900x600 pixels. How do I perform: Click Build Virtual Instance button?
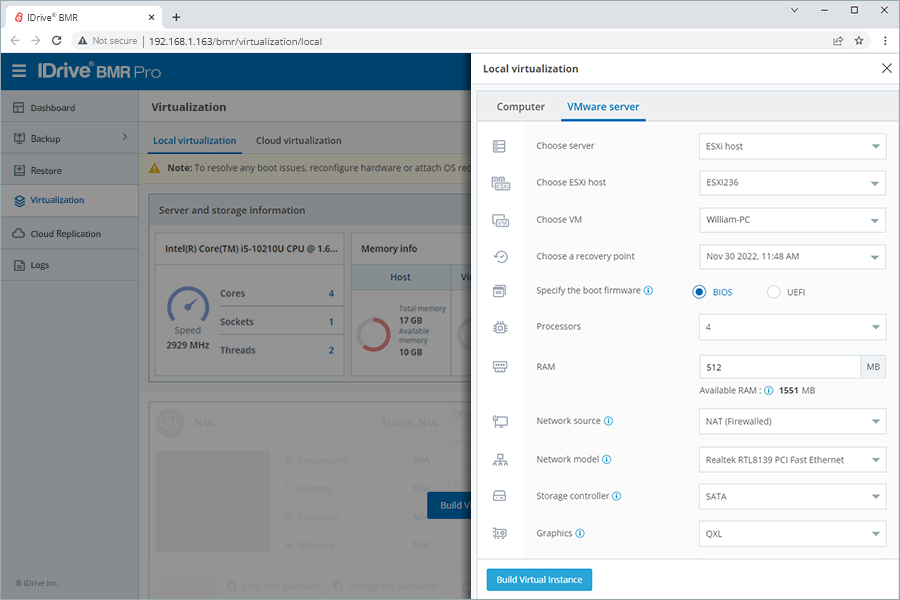[539, 580]
